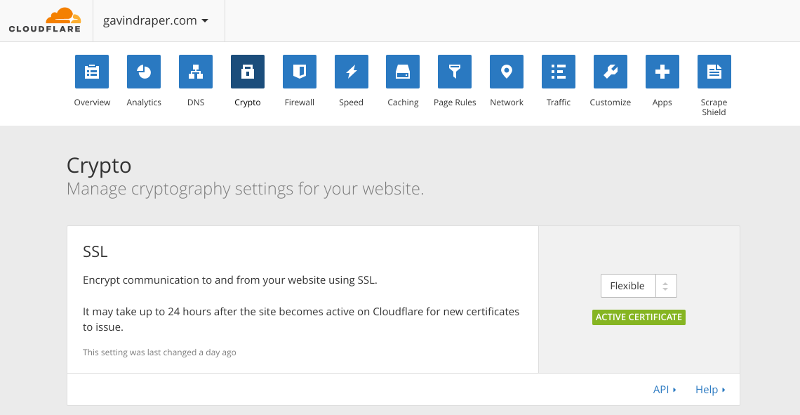Open the Caching drive icon
This screenshot has width=800, height=415.
coord(403,72)
